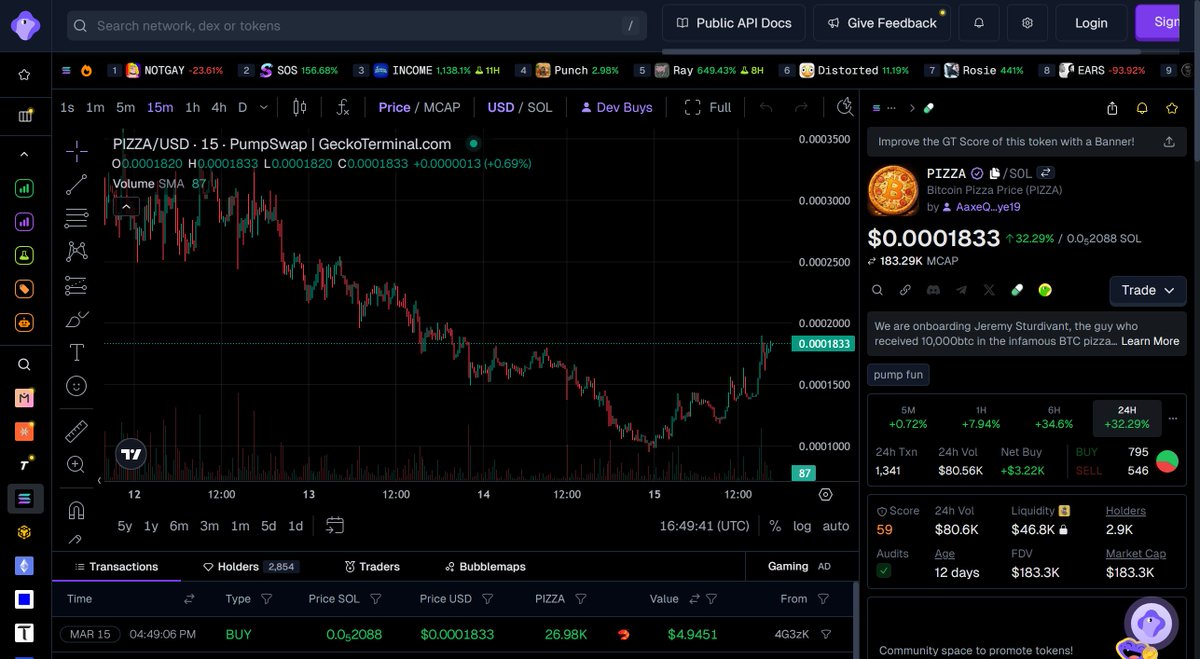Toggle the magnet snap mode
The width and height of the screenshot is (1200, 659).
(x=77, y=510)
